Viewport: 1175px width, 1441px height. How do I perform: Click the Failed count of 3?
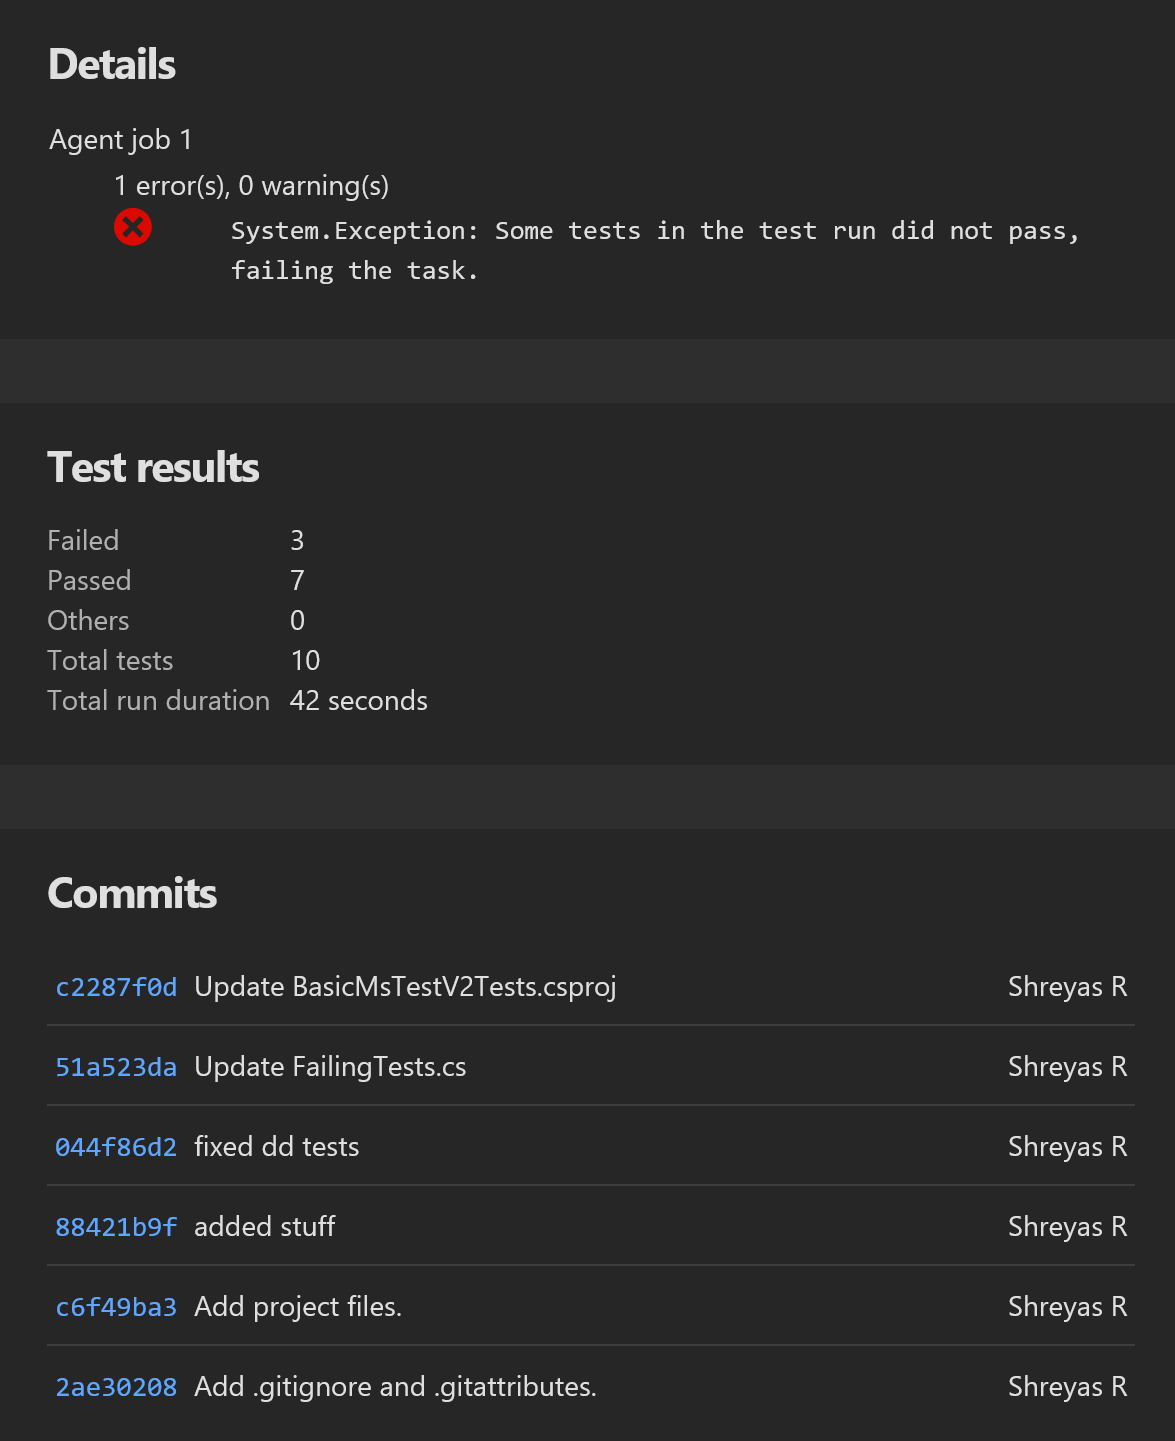(297, 540)
